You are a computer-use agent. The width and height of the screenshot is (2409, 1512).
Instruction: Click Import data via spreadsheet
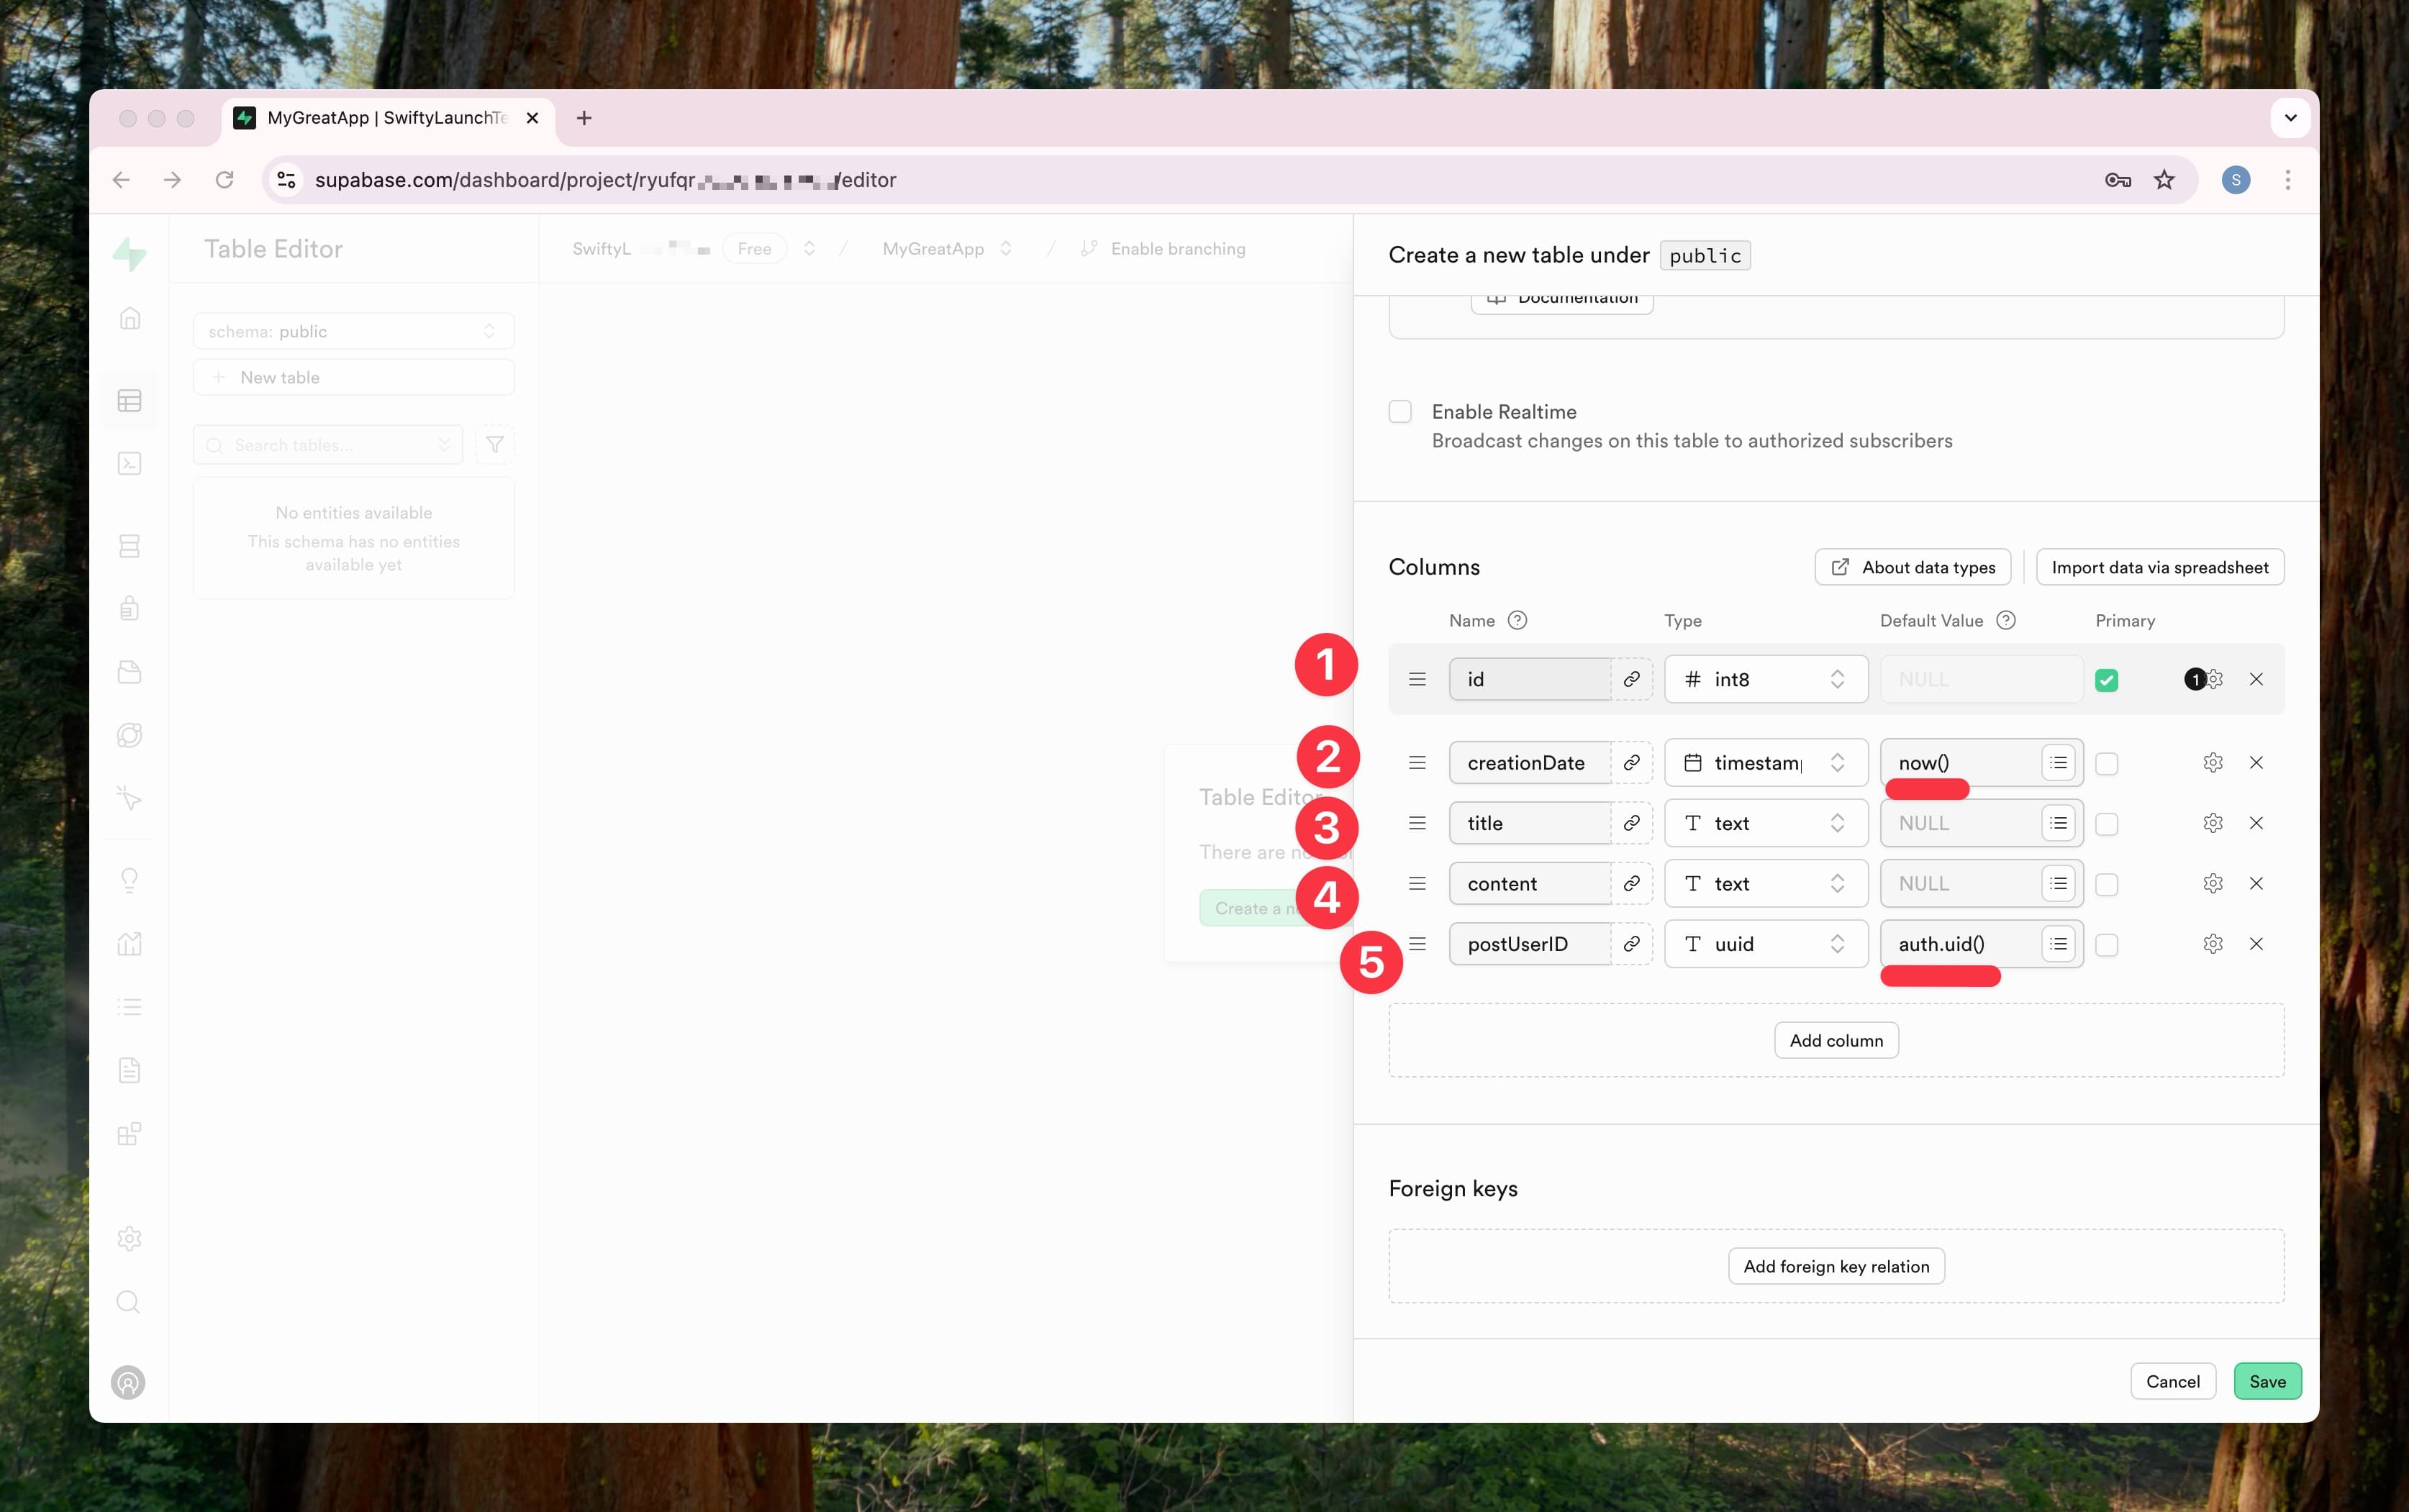2160,567
